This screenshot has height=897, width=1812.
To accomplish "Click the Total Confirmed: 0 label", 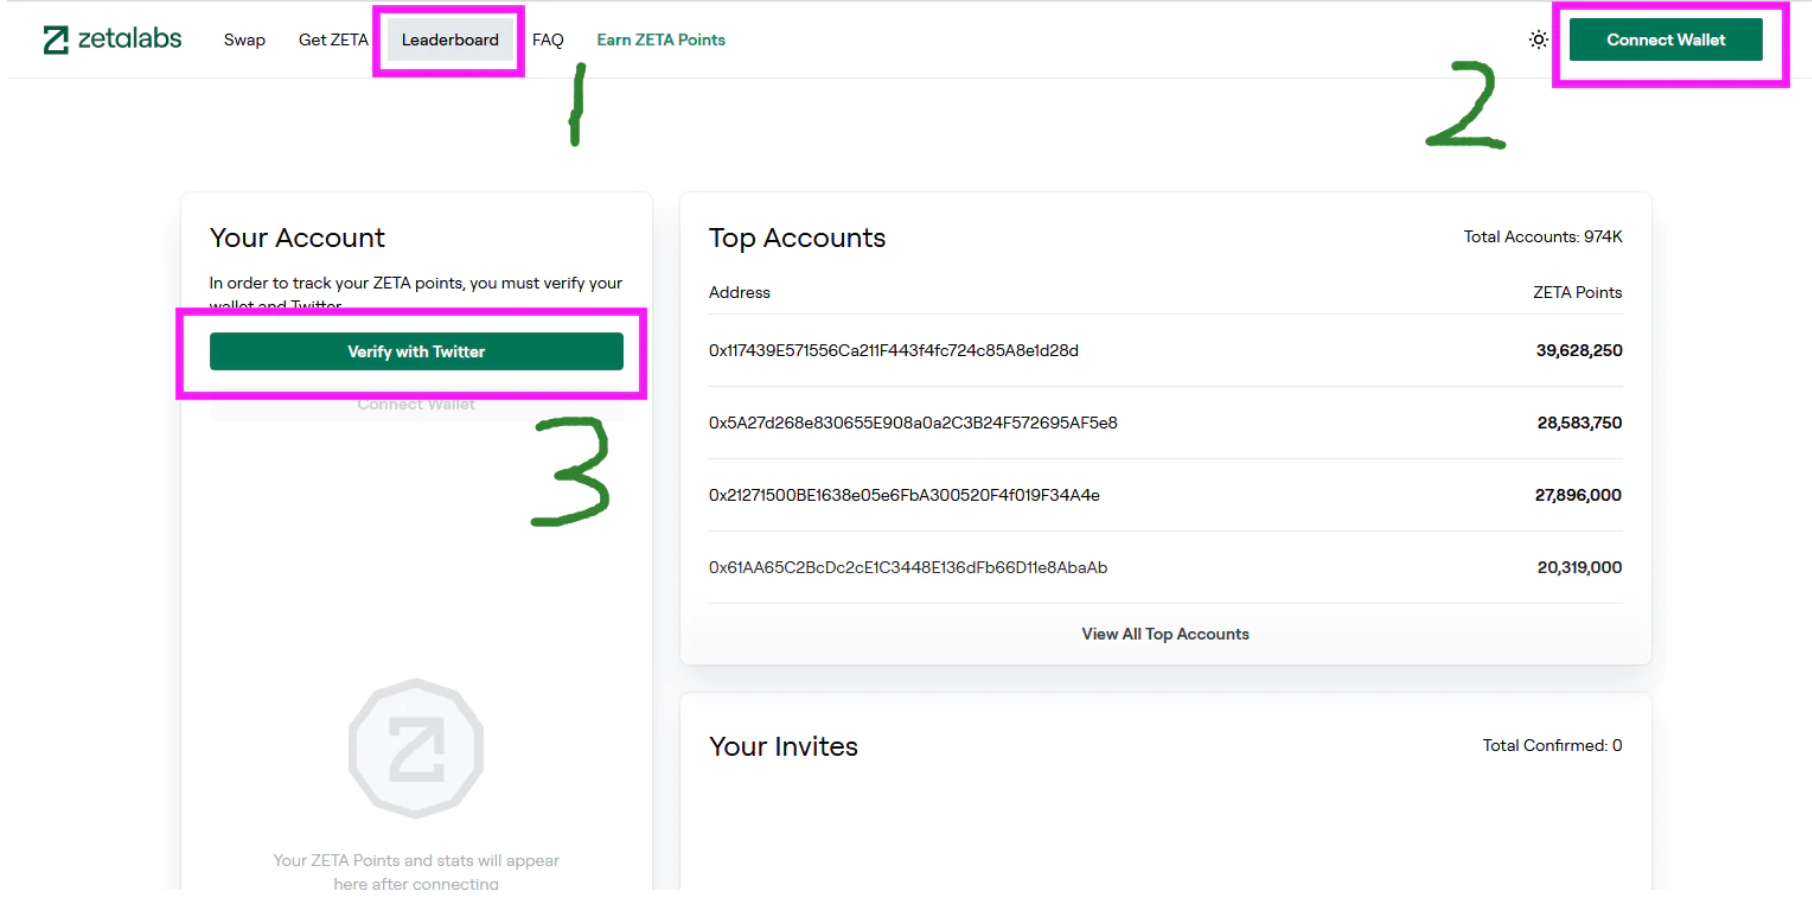I will click(1552, 745).
